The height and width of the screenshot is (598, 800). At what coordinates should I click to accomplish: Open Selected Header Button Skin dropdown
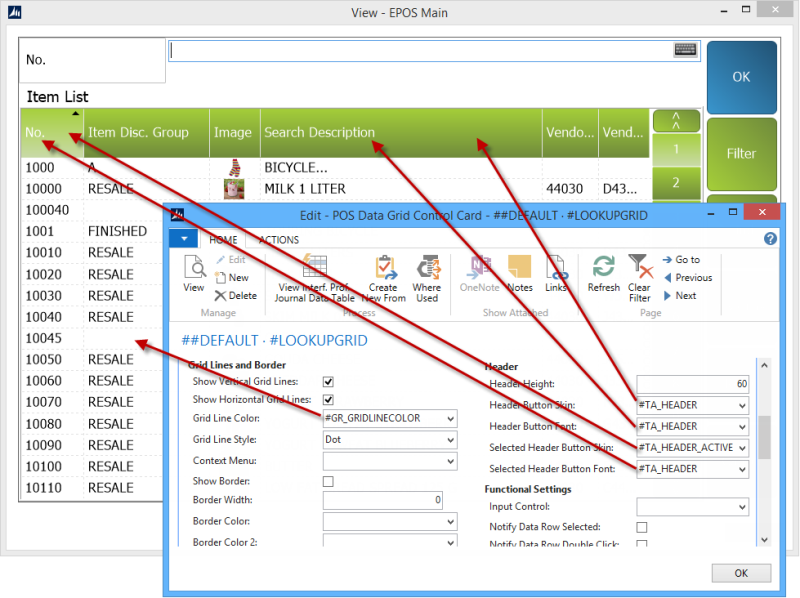click(x=742, y=448)
